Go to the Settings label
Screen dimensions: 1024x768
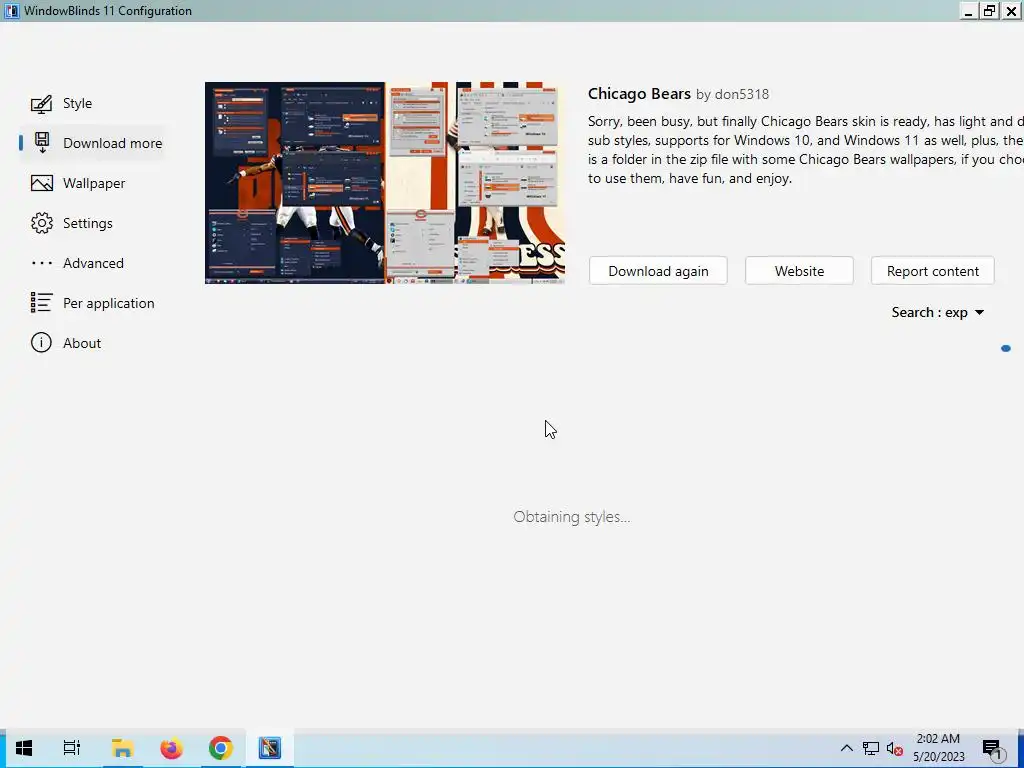(88, 223)
